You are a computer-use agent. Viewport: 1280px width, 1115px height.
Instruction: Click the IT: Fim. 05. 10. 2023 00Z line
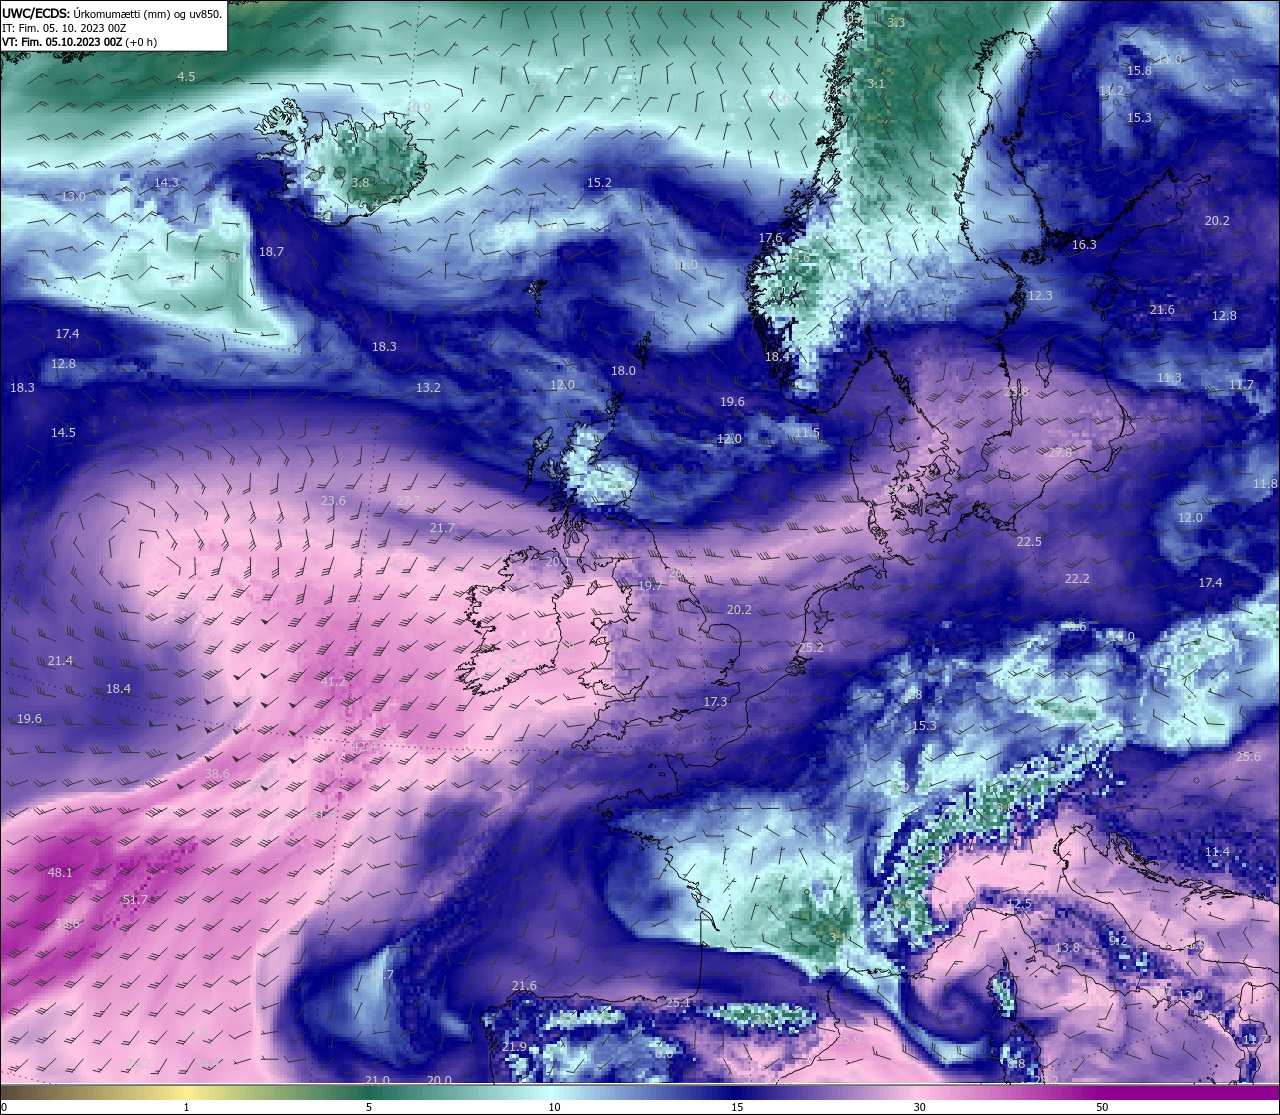64,28
